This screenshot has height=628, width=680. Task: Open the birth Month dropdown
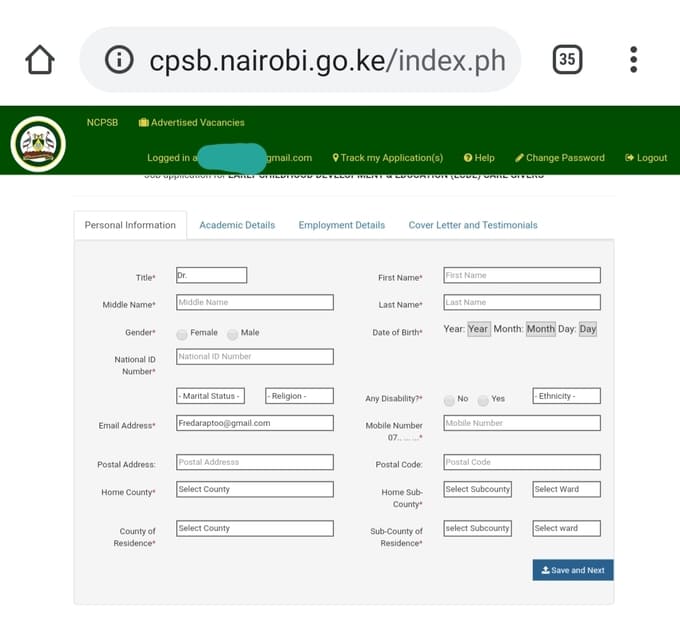pos(540,329)
